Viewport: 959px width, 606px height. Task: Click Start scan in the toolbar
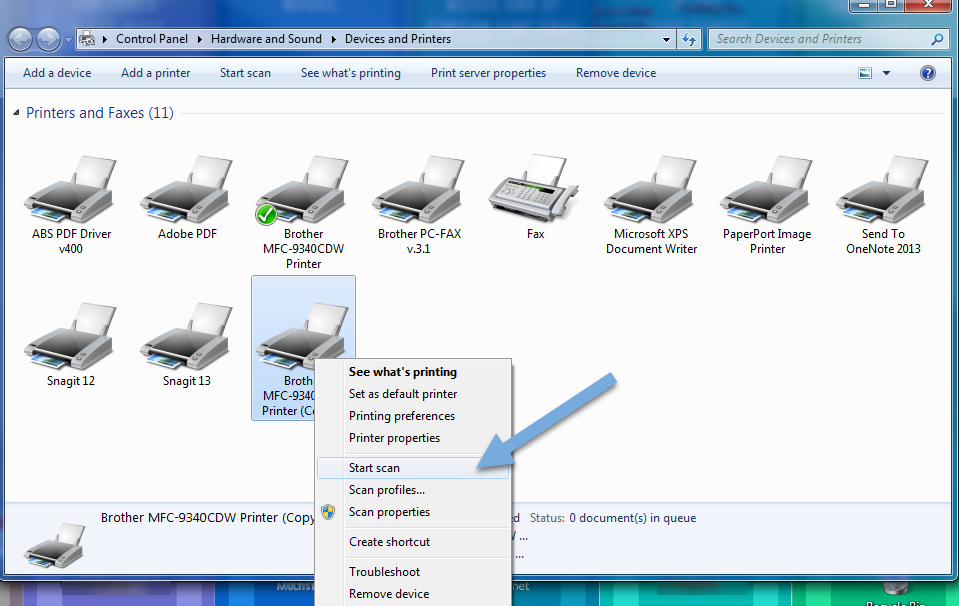245,73
